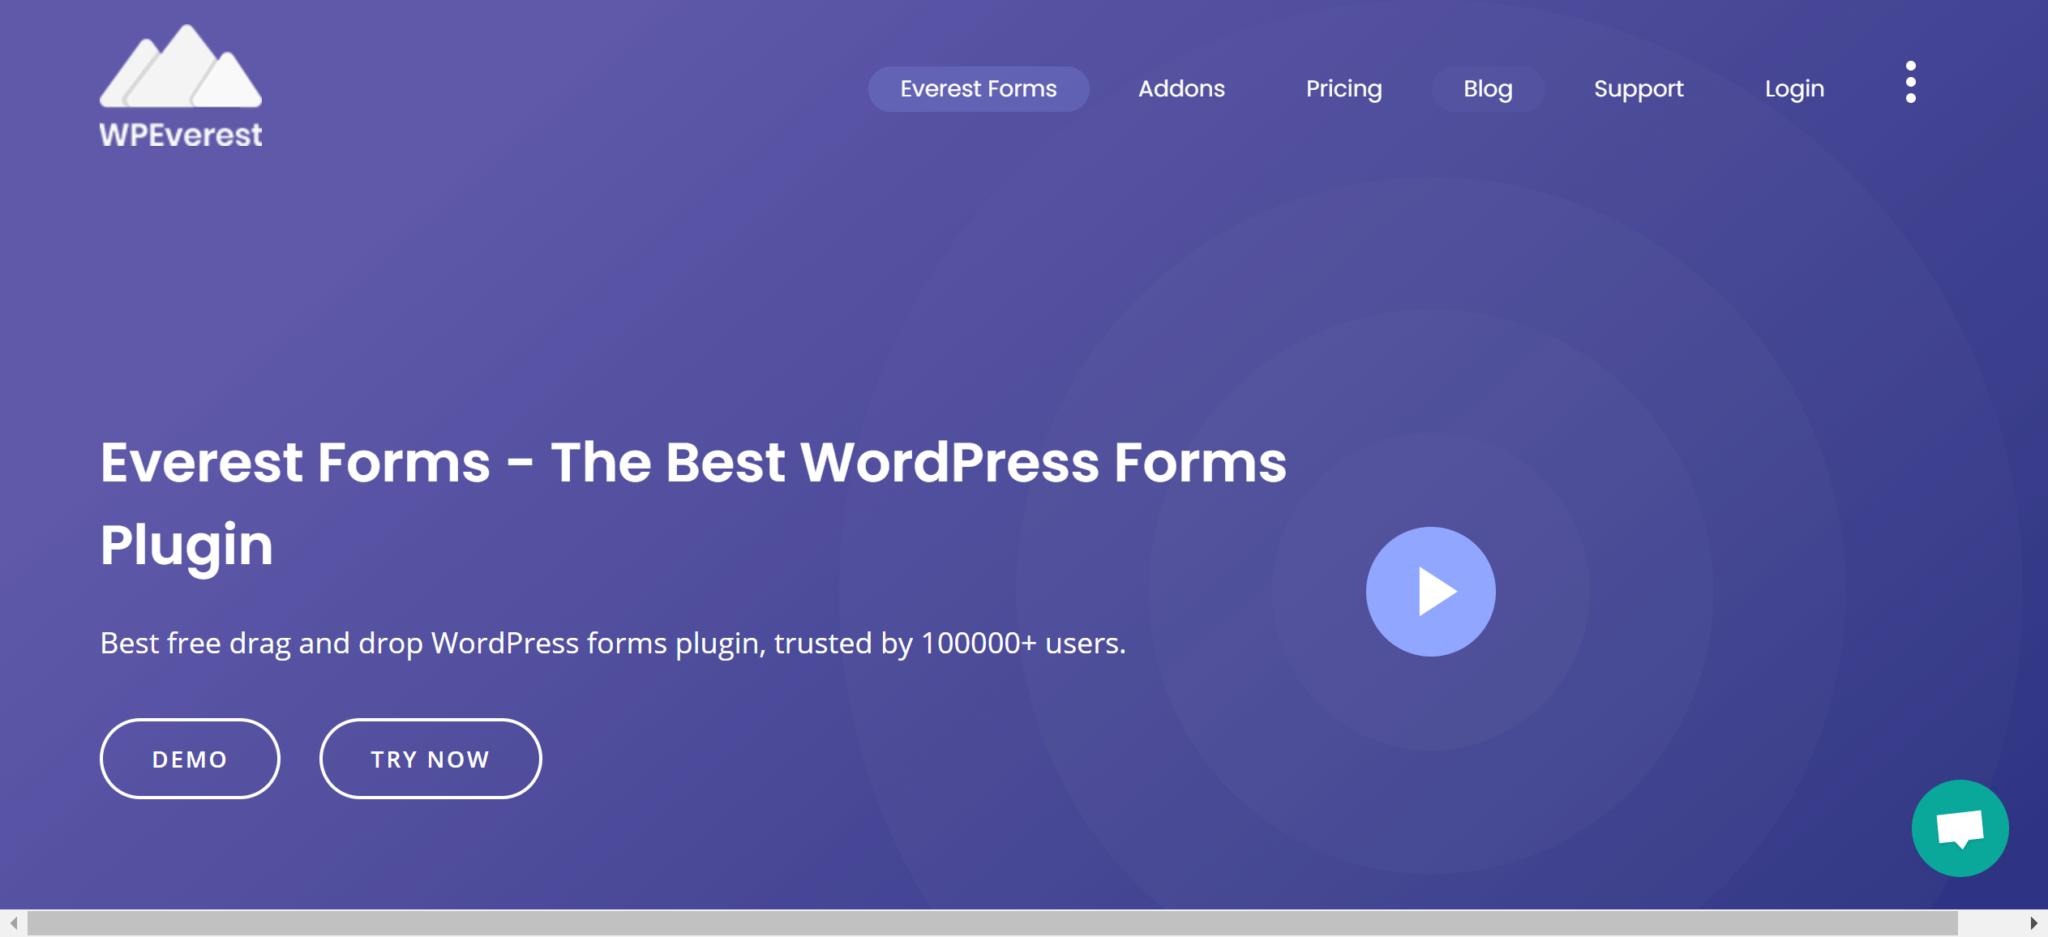Open the Addons menu item

click(1181, 89)
